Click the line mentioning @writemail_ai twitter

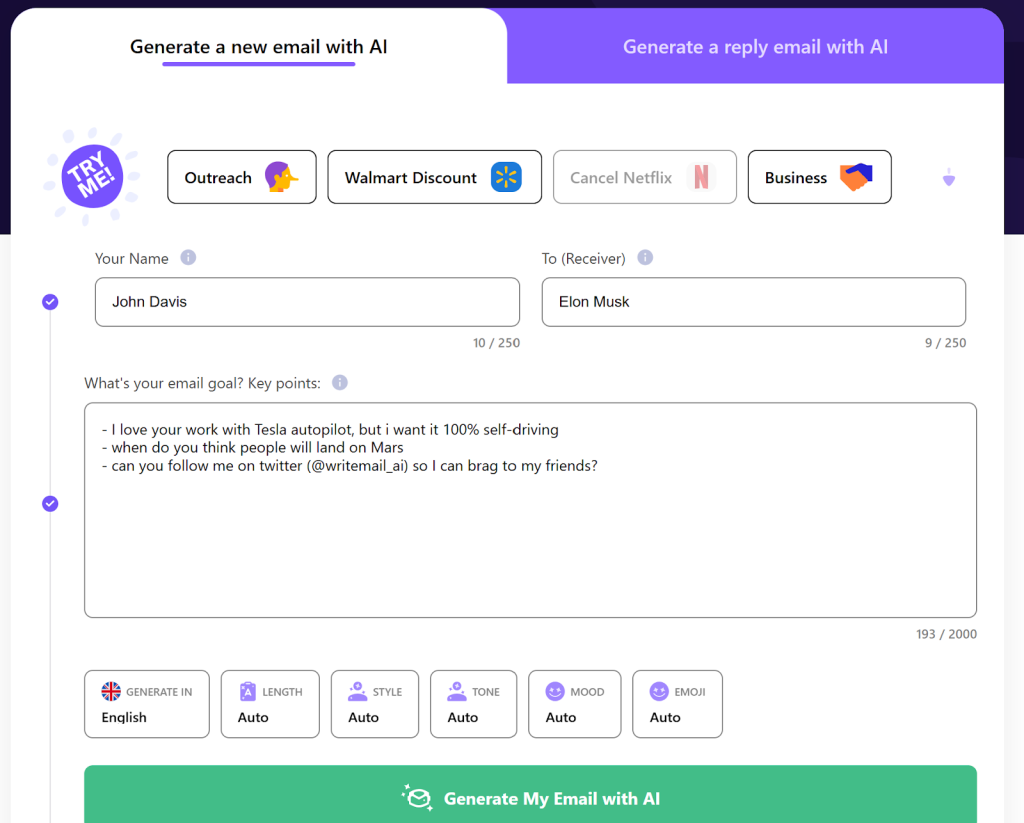tap(349, 466)
